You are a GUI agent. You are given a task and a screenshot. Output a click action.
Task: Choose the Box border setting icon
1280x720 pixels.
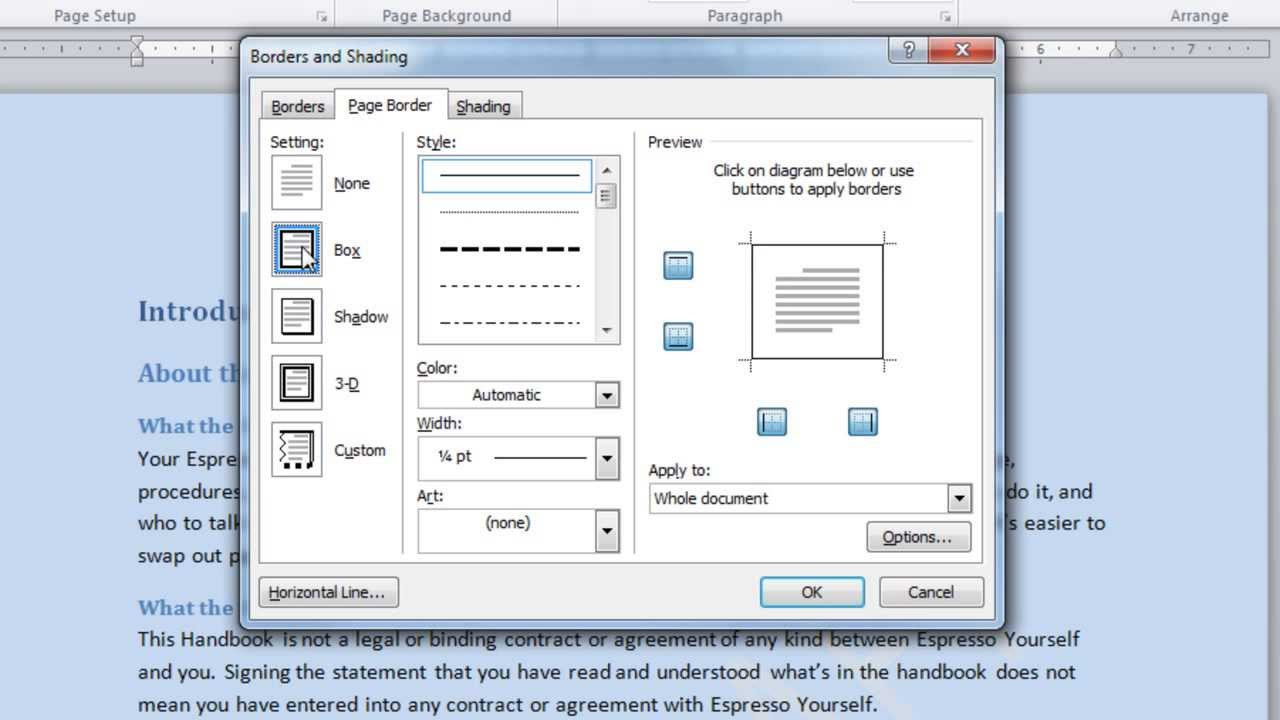click(x=297, y=250)
